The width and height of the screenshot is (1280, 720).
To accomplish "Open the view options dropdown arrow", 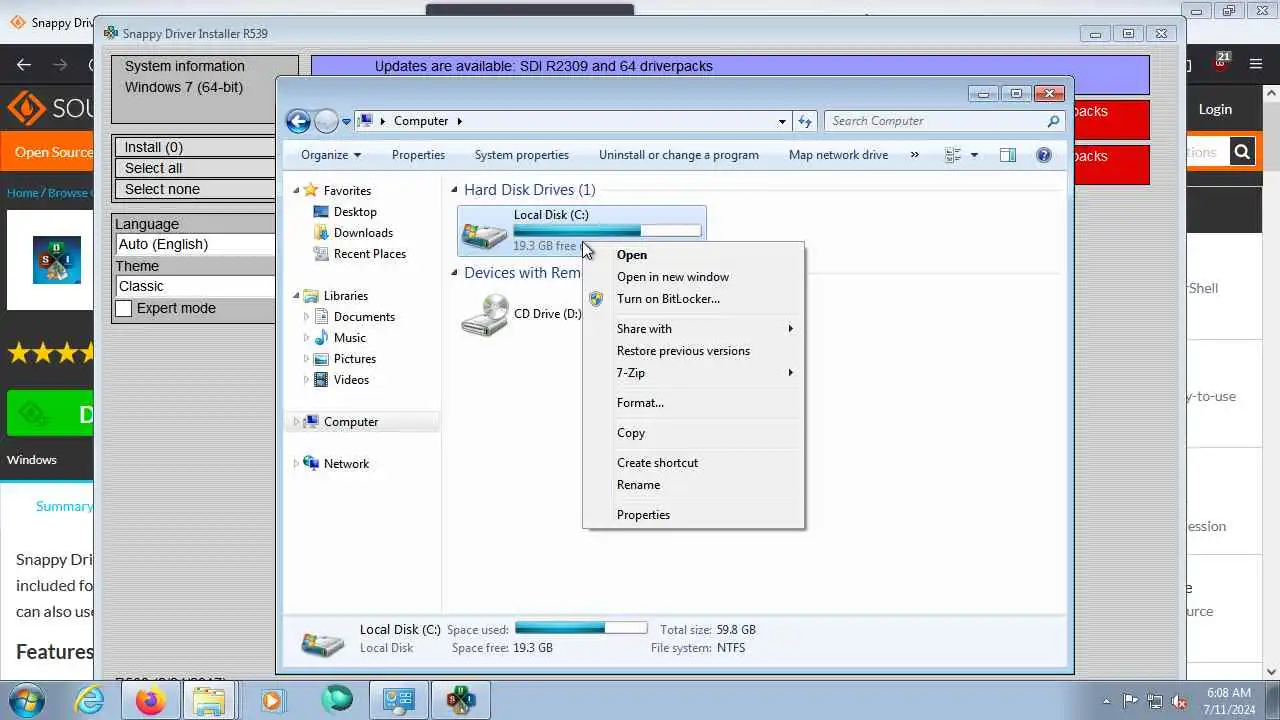I will pyautogui.click(x=974, y=155).
